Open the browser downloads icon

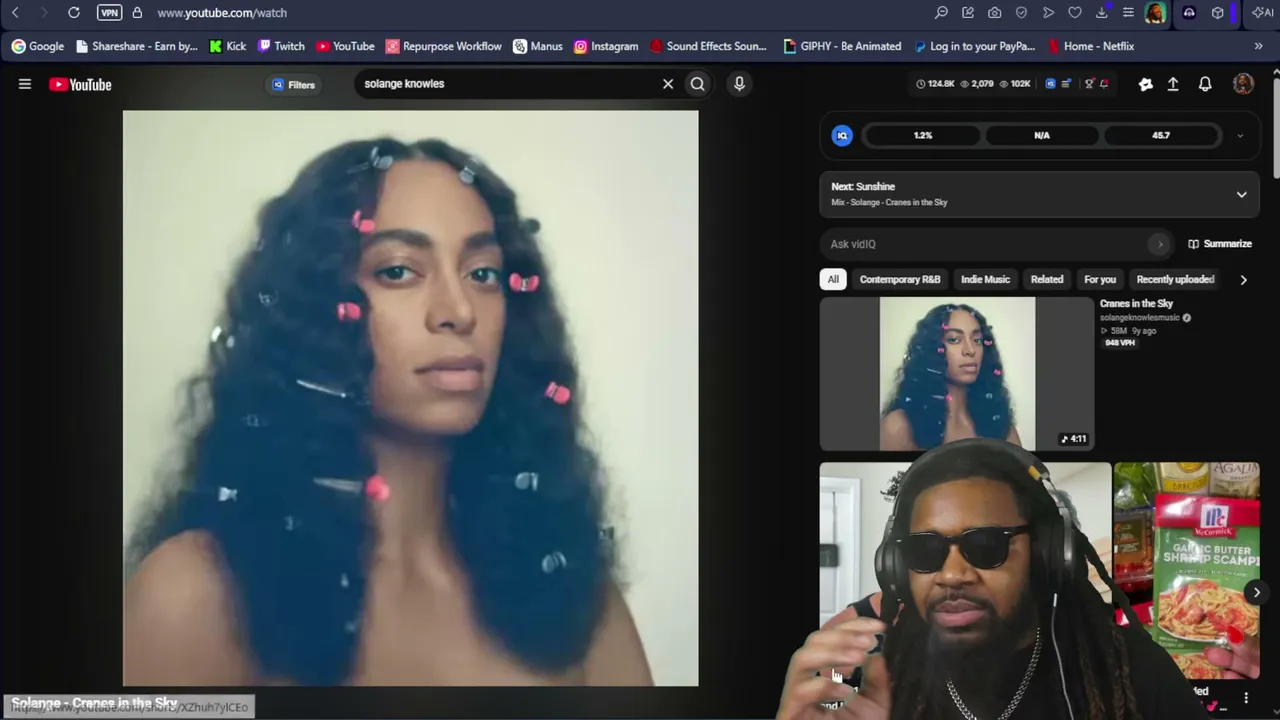coord(1102,13)
